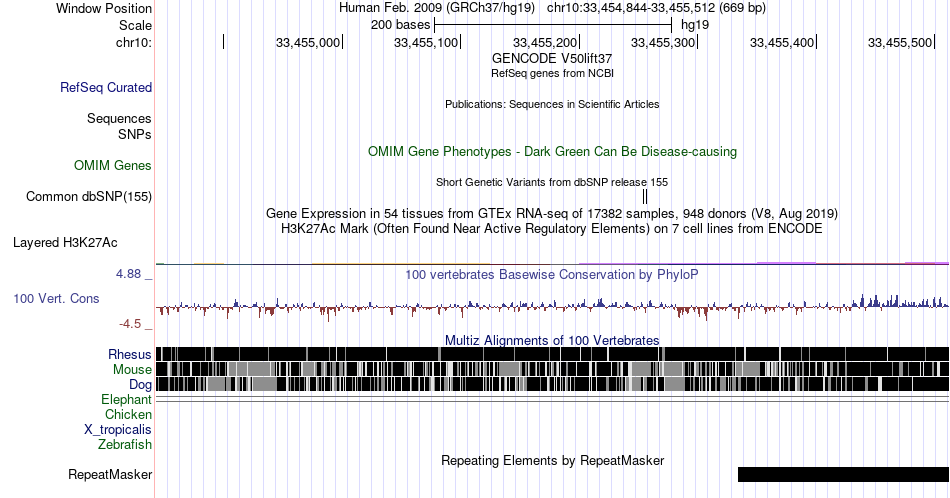Click the RepeatMasker track label

click(110, 474)
